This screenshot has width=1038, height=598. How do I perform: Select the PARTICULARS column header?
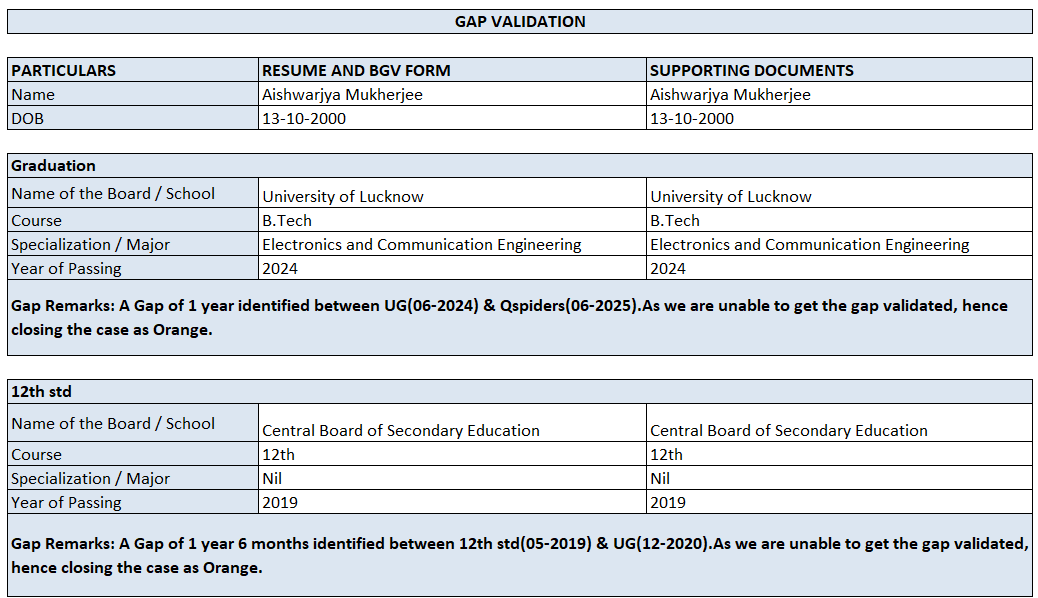click(63, 70)
